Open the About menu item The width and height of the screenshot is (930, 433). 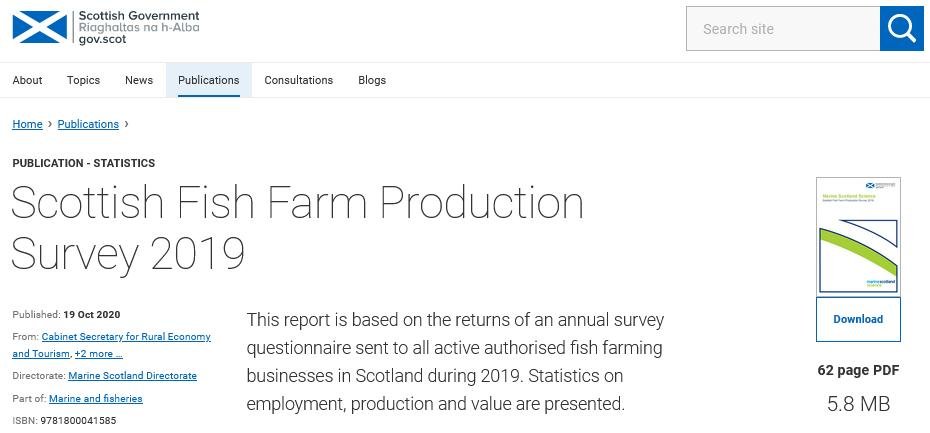click(x=27, y=80)
